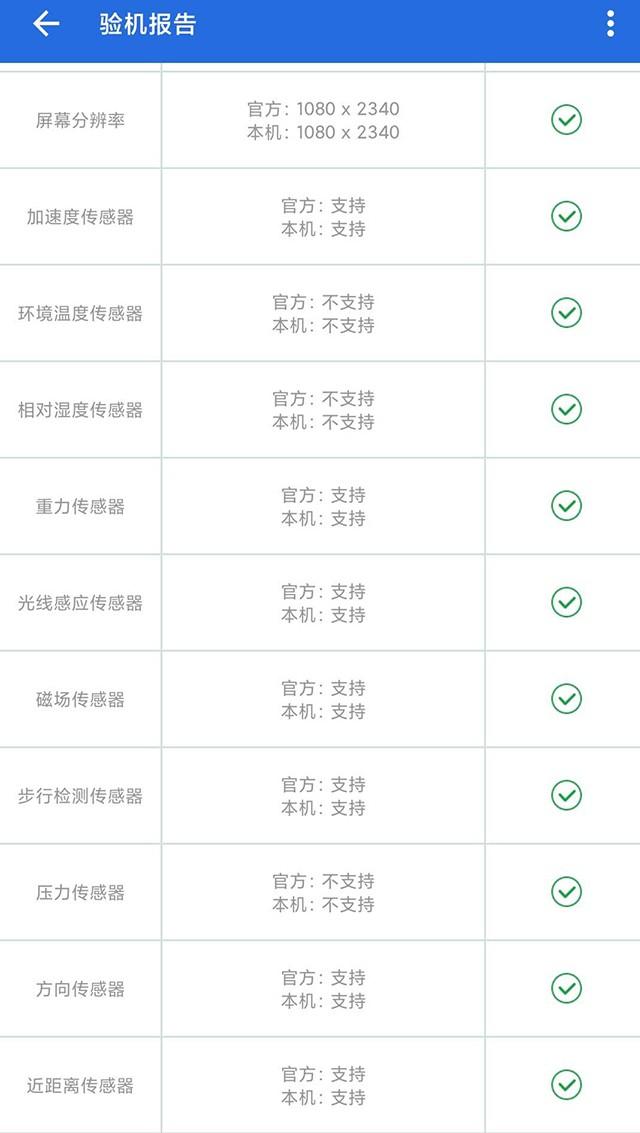Tap the checkmark beside 光线感应传感器
Image resolution: width=640 pixels, height=1133 pixels.
(x=566, y=602)
